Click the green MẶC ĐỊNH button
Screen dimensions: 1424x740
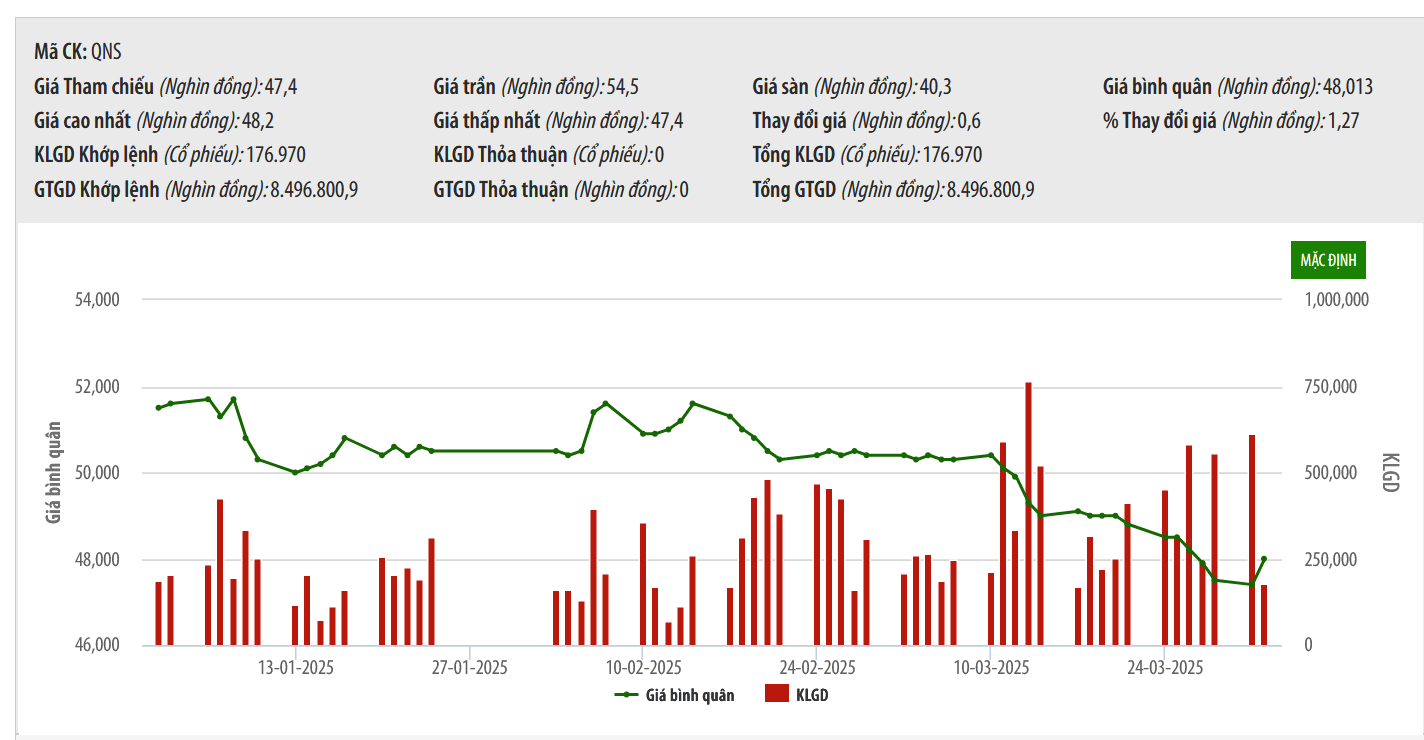1328,260
